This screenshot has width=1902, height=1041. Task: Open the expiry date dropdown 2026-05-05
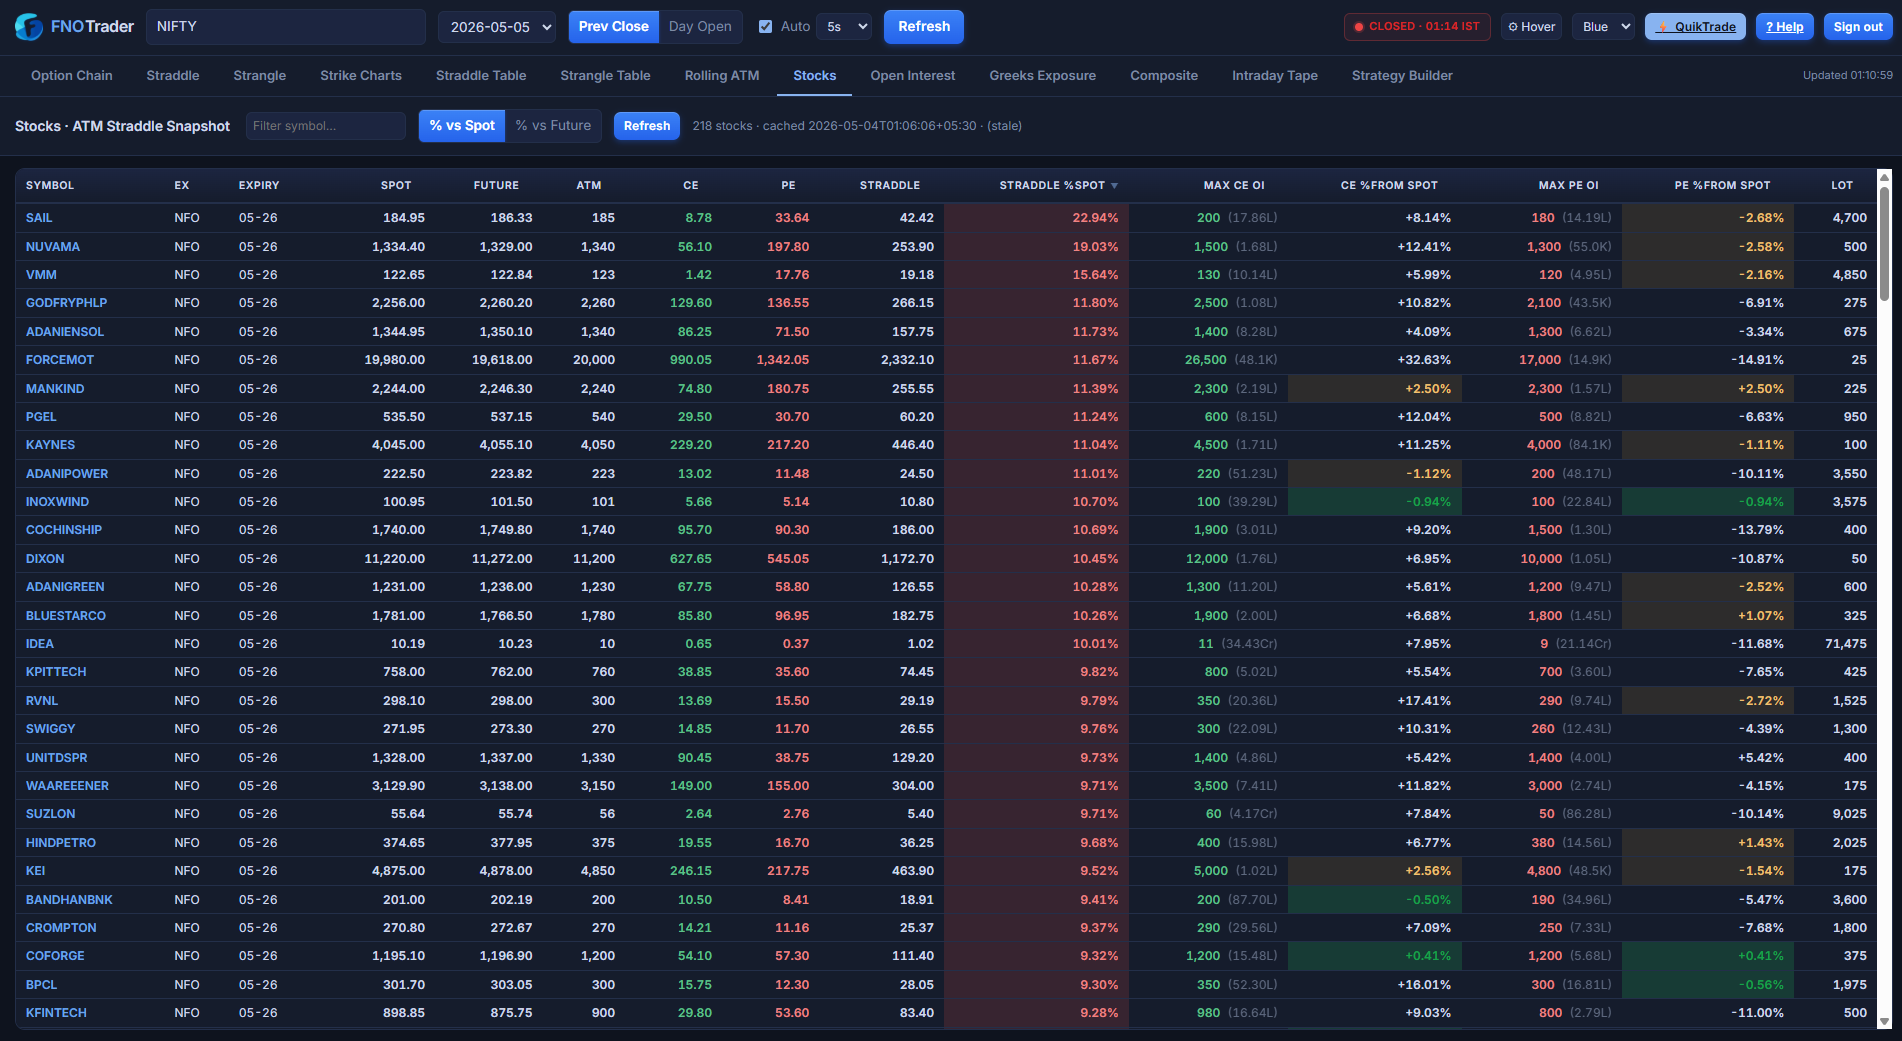pyautogui.click(x=497, y=27)
